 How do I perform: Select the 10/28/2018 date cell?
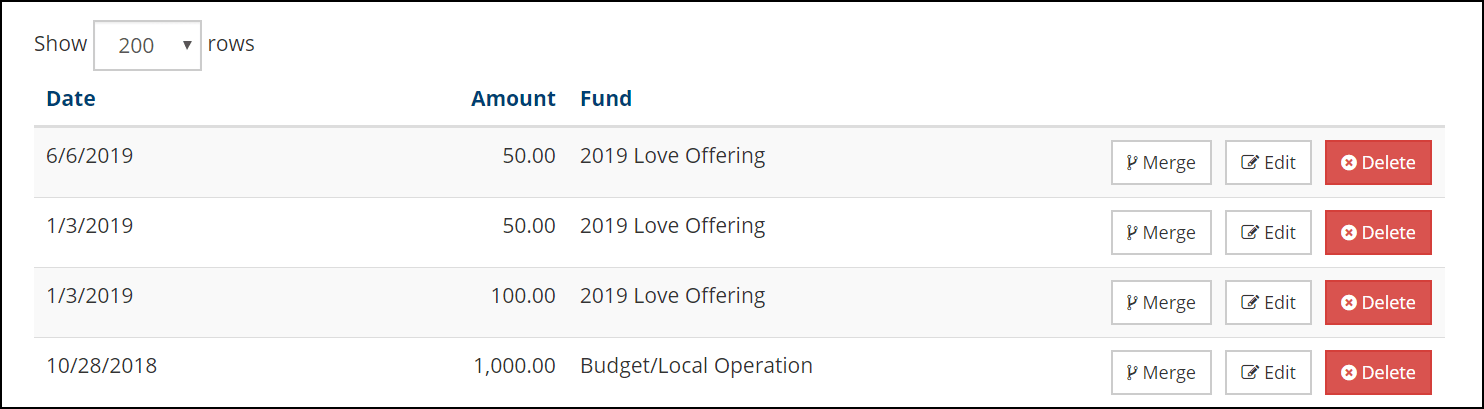pos(102,366)
